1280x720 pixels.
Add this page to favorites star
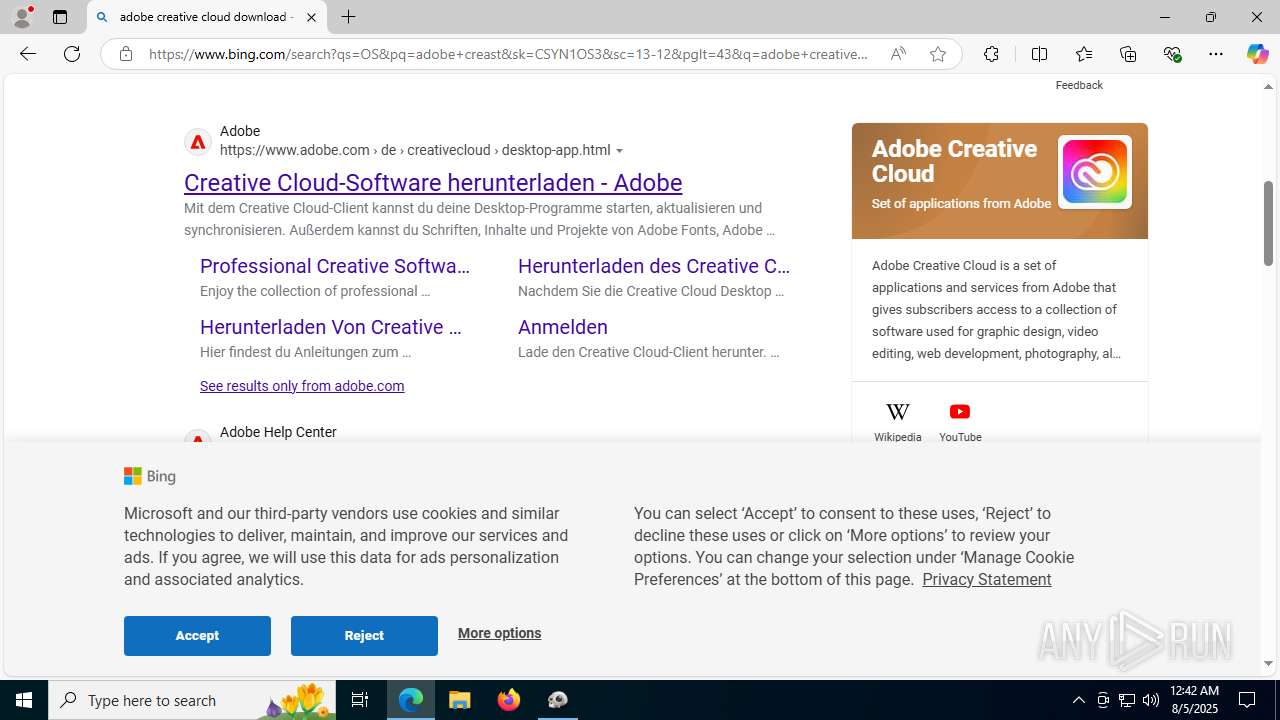938,54
